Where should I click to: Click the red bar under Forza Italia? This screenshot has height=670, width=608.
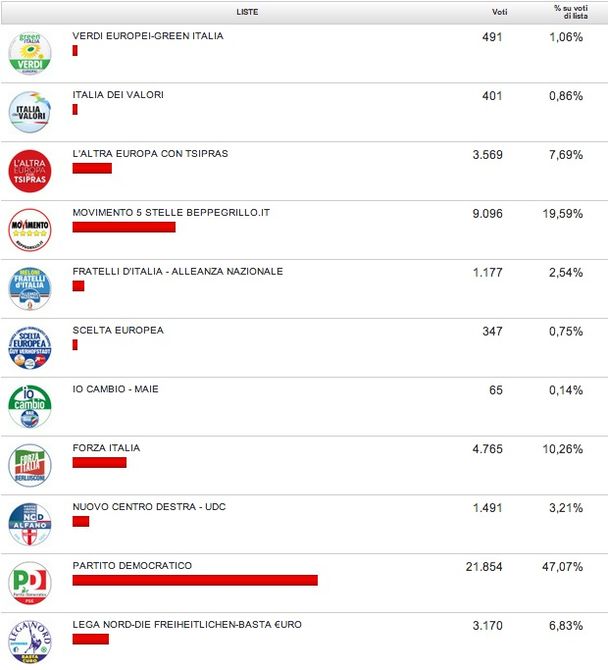(x=99, y=462)
